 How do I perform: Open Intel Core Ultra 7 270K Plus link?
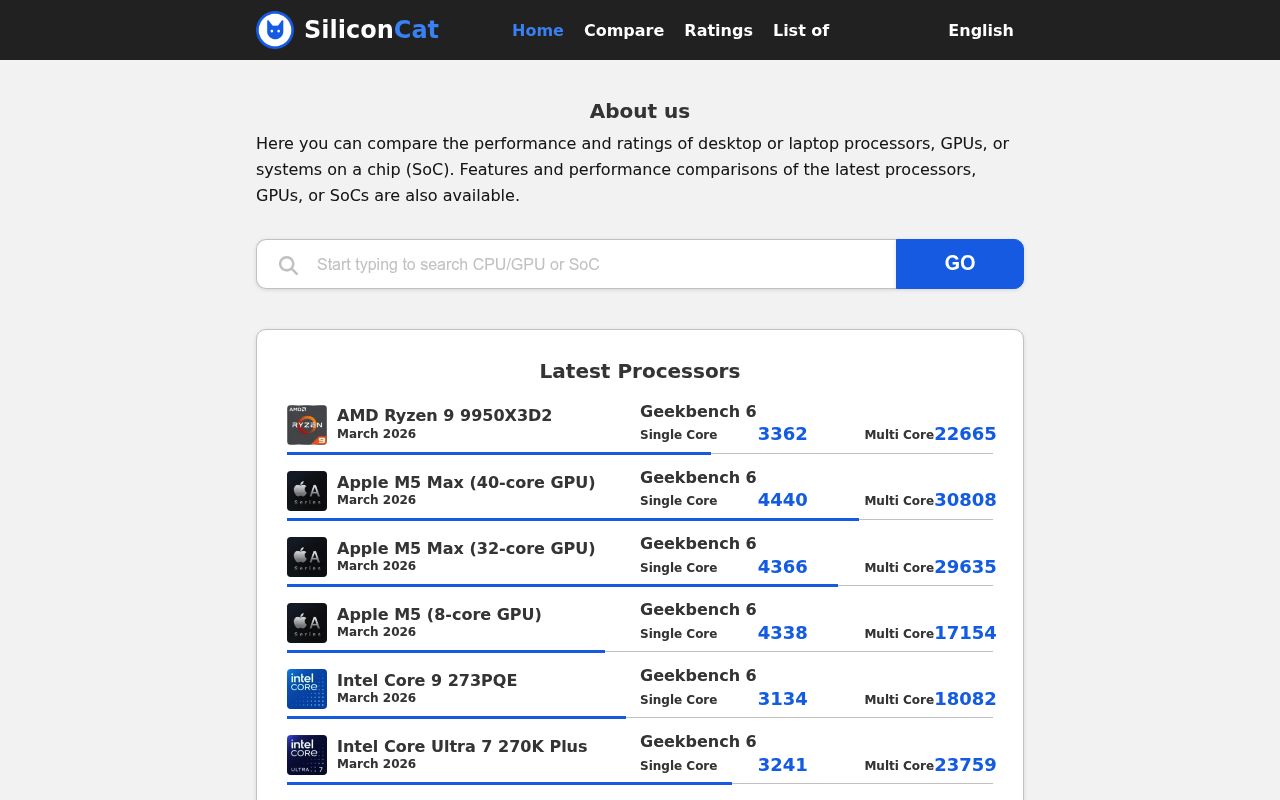click(462, 746)
